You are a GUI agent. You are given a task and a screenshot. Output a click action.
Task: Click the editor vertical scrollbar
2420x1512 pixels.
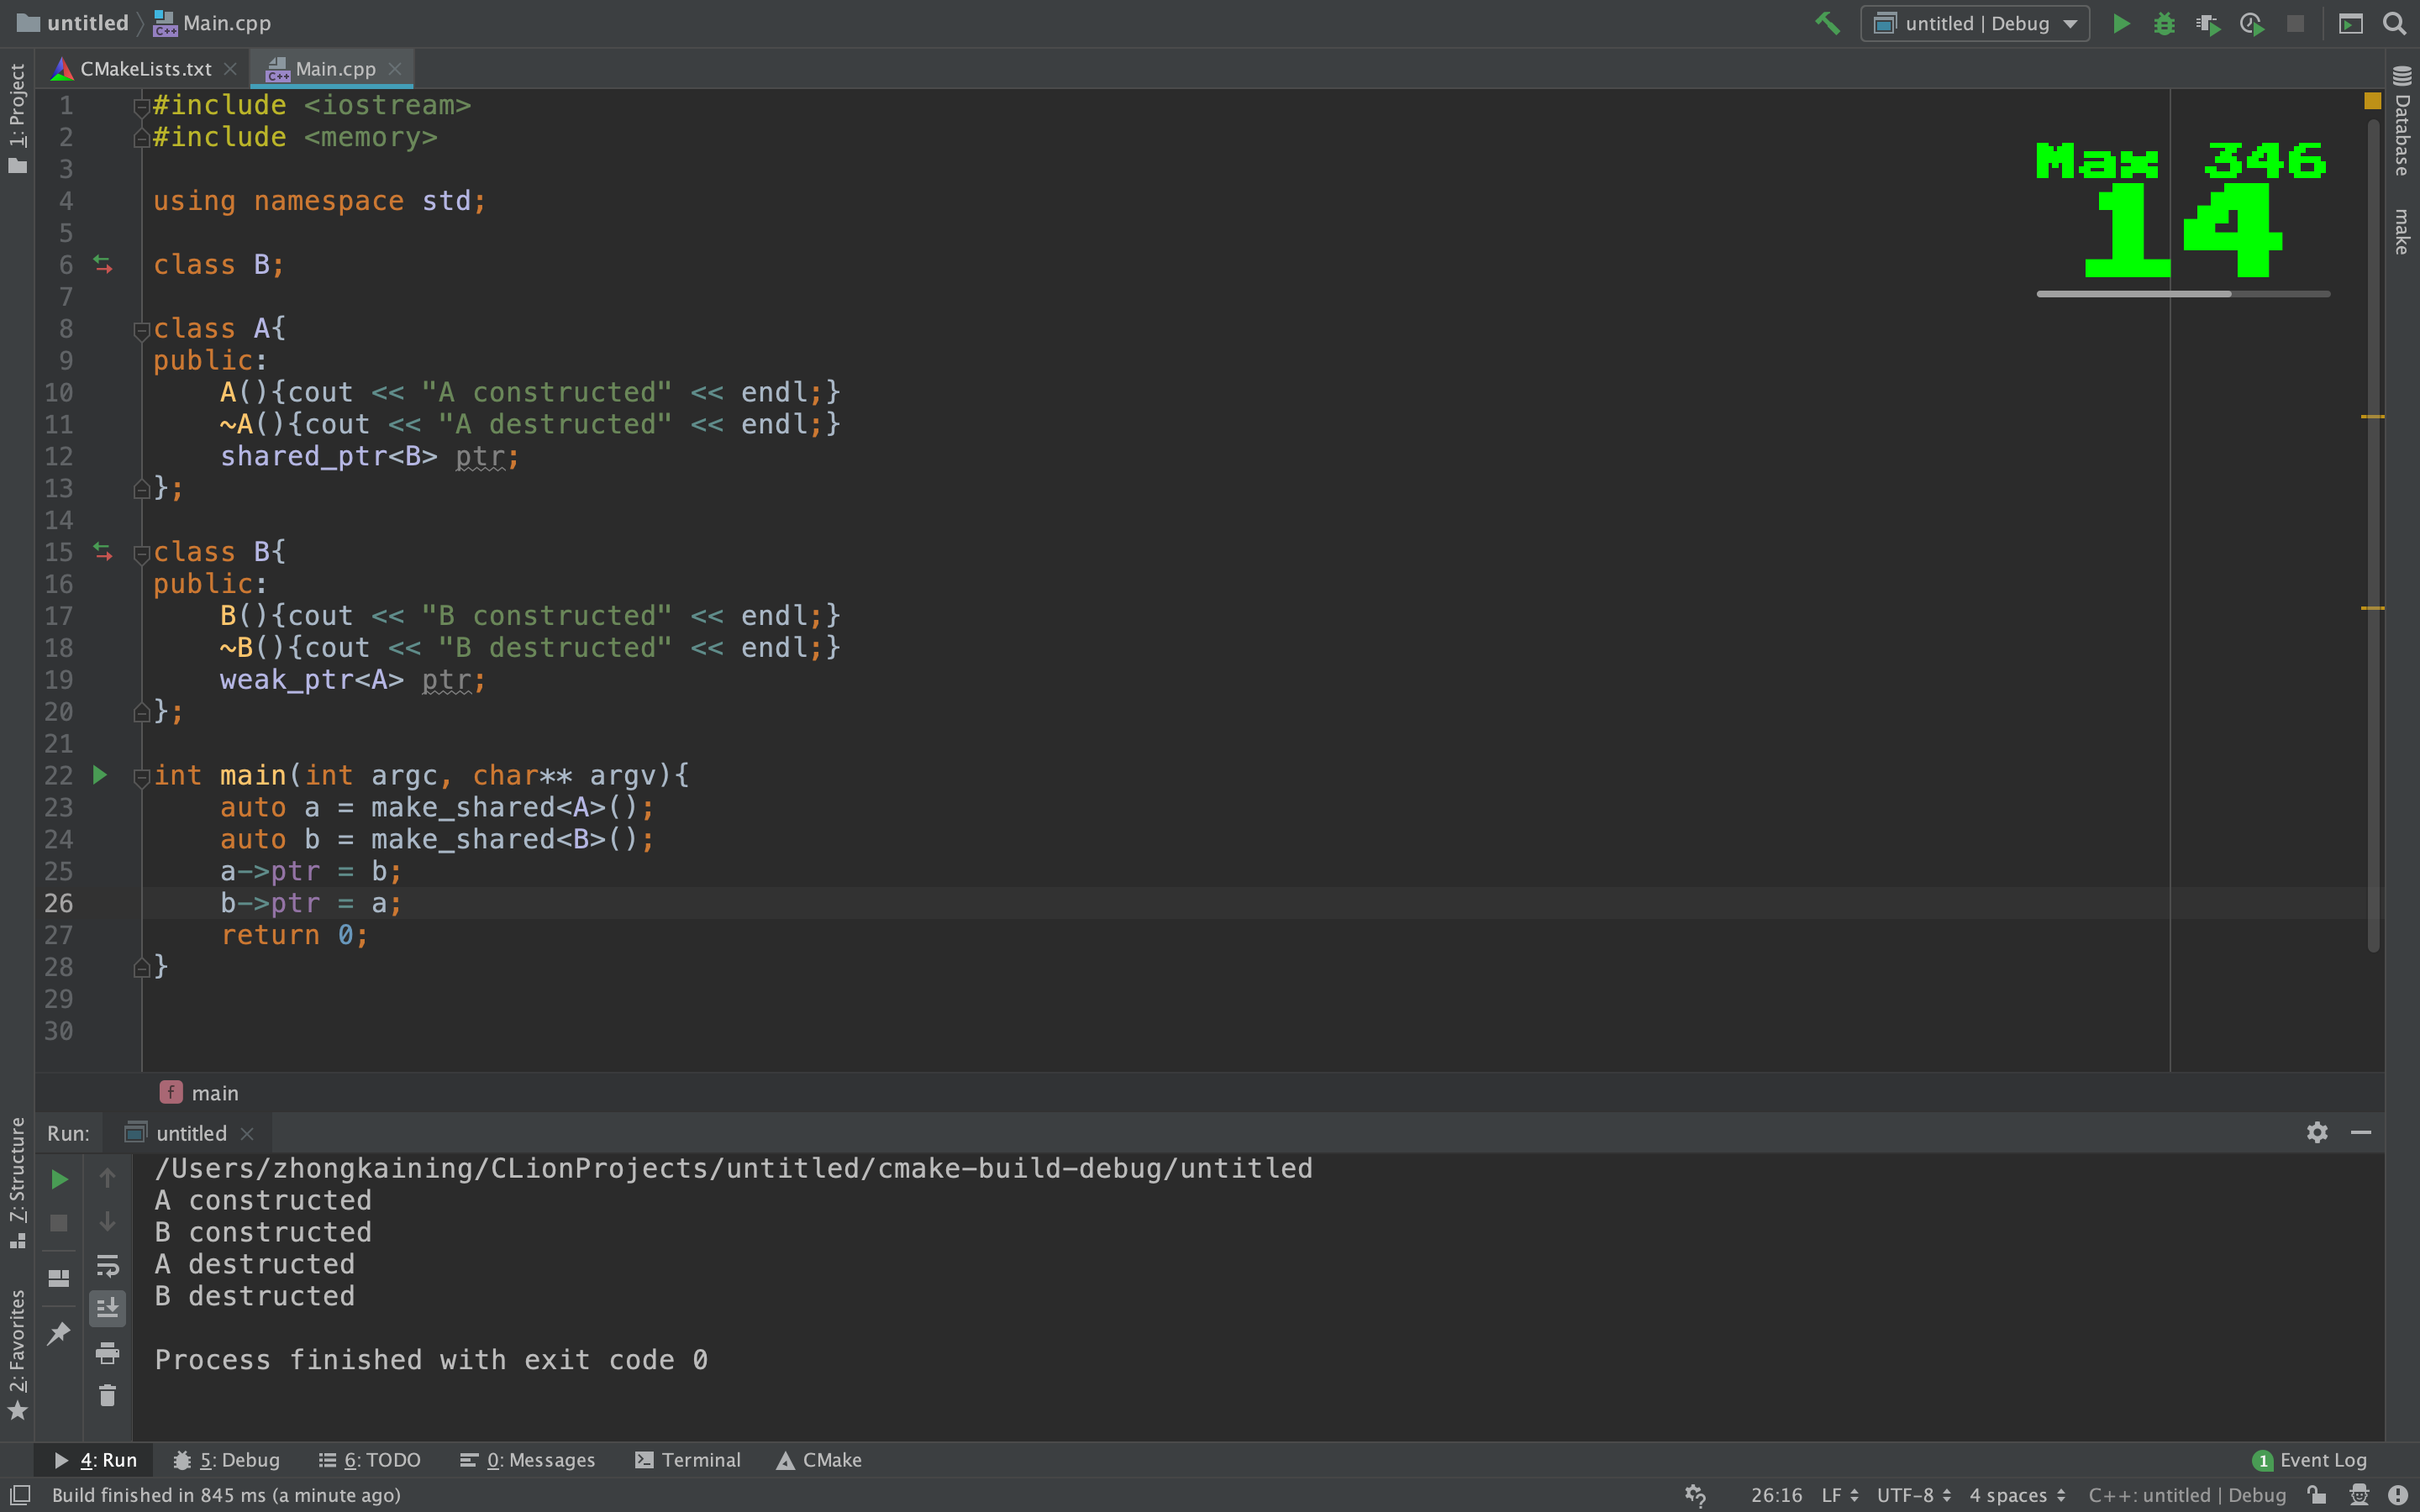pyautogui.click(x=2373, y=535)
